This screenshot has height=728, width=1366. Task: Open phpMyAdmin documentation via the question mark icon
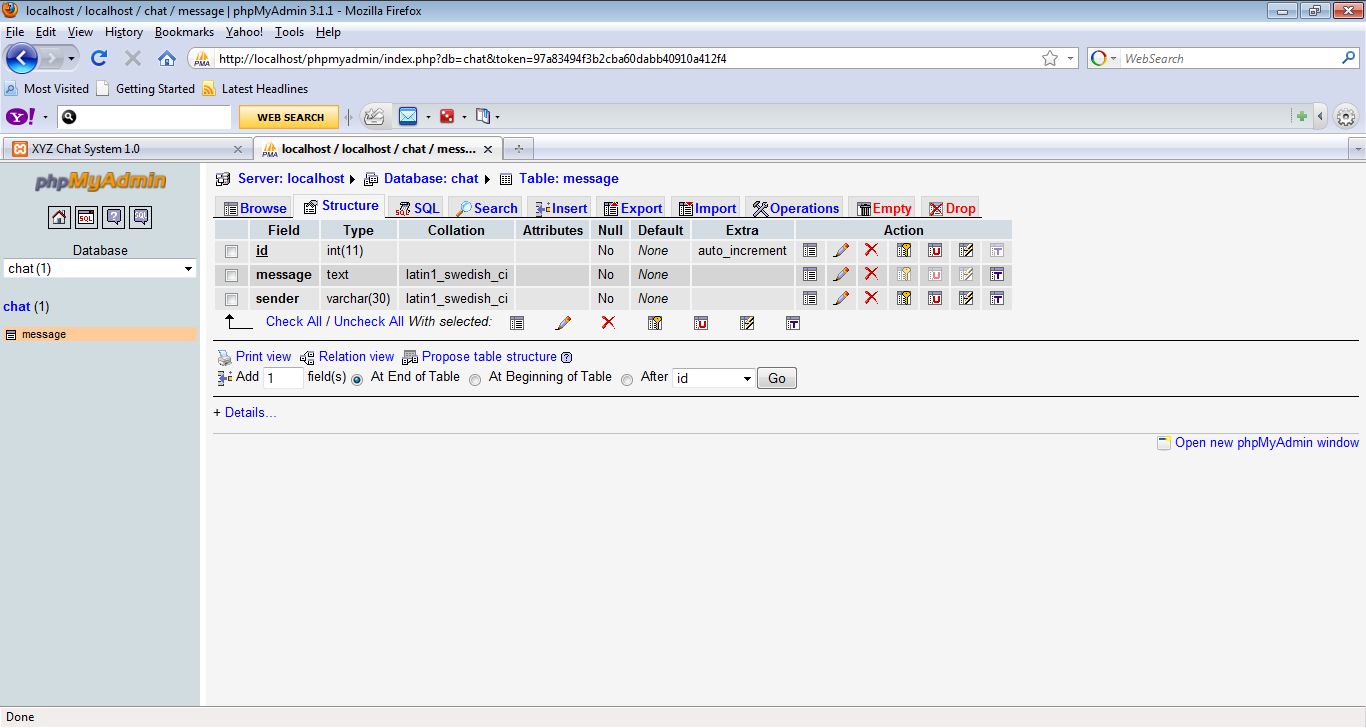113,217
